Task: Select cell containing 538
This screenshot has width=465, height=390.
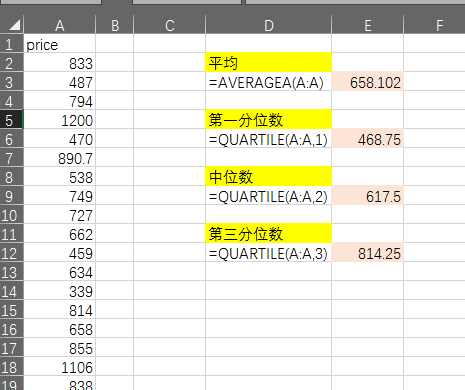Action: [x=60, y=176]
